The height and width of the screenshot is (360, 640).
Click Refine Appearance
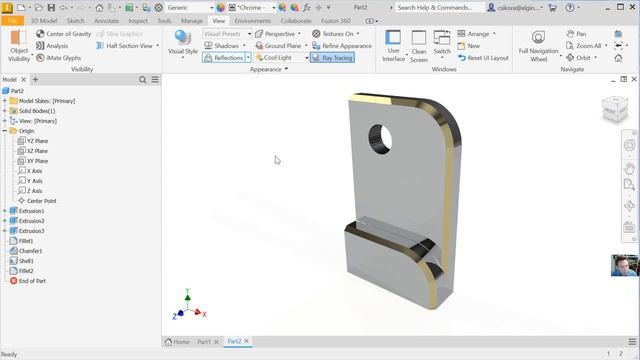342,46
